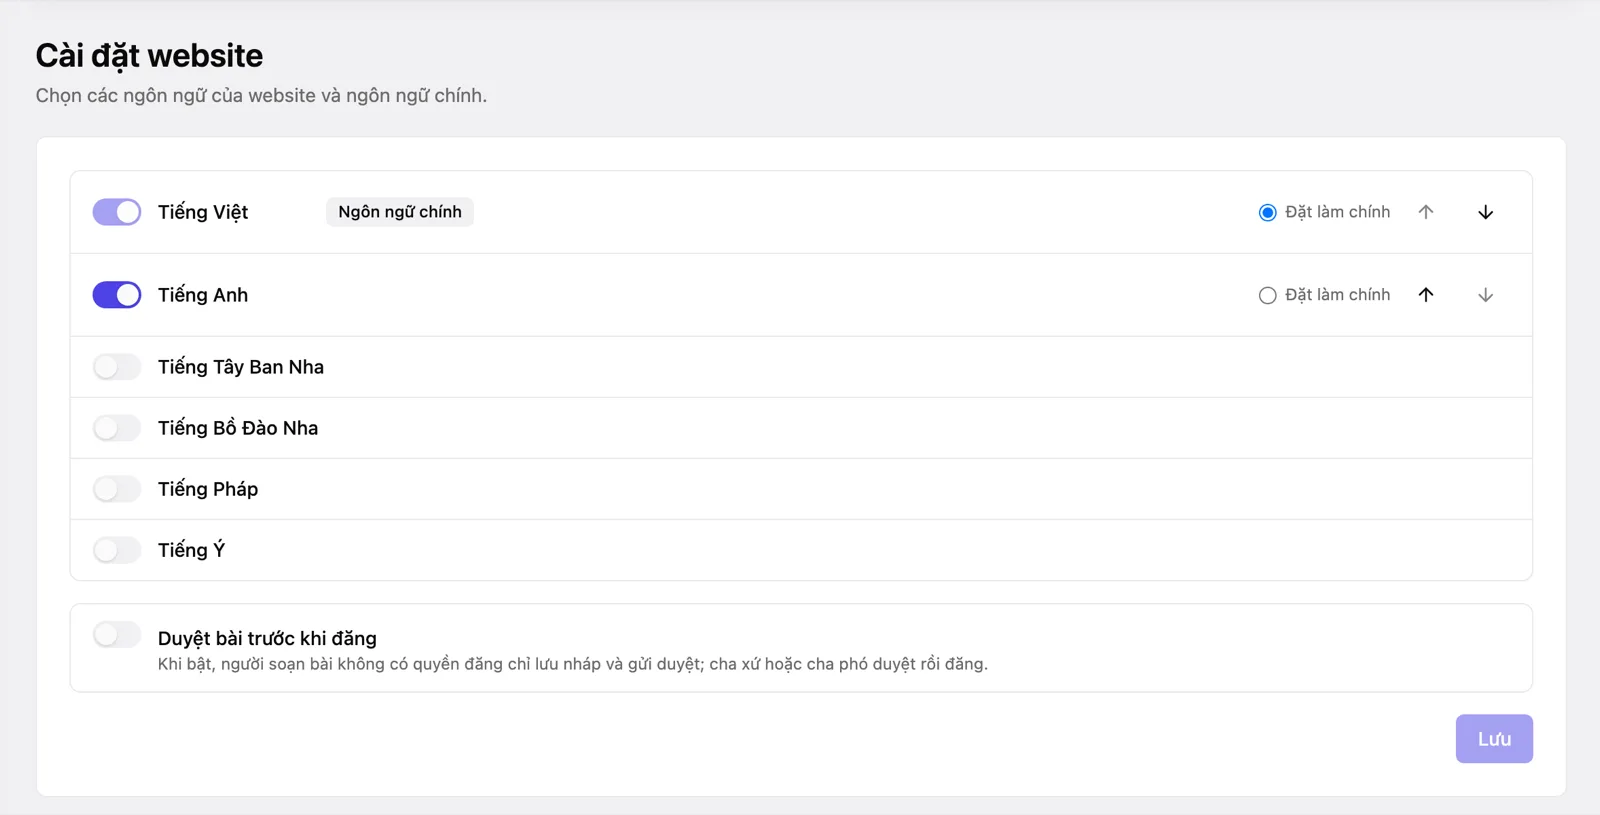Click the up arrow on Tiếng Việt row
The image size is (1600, 815).
tap(1426, 212)
